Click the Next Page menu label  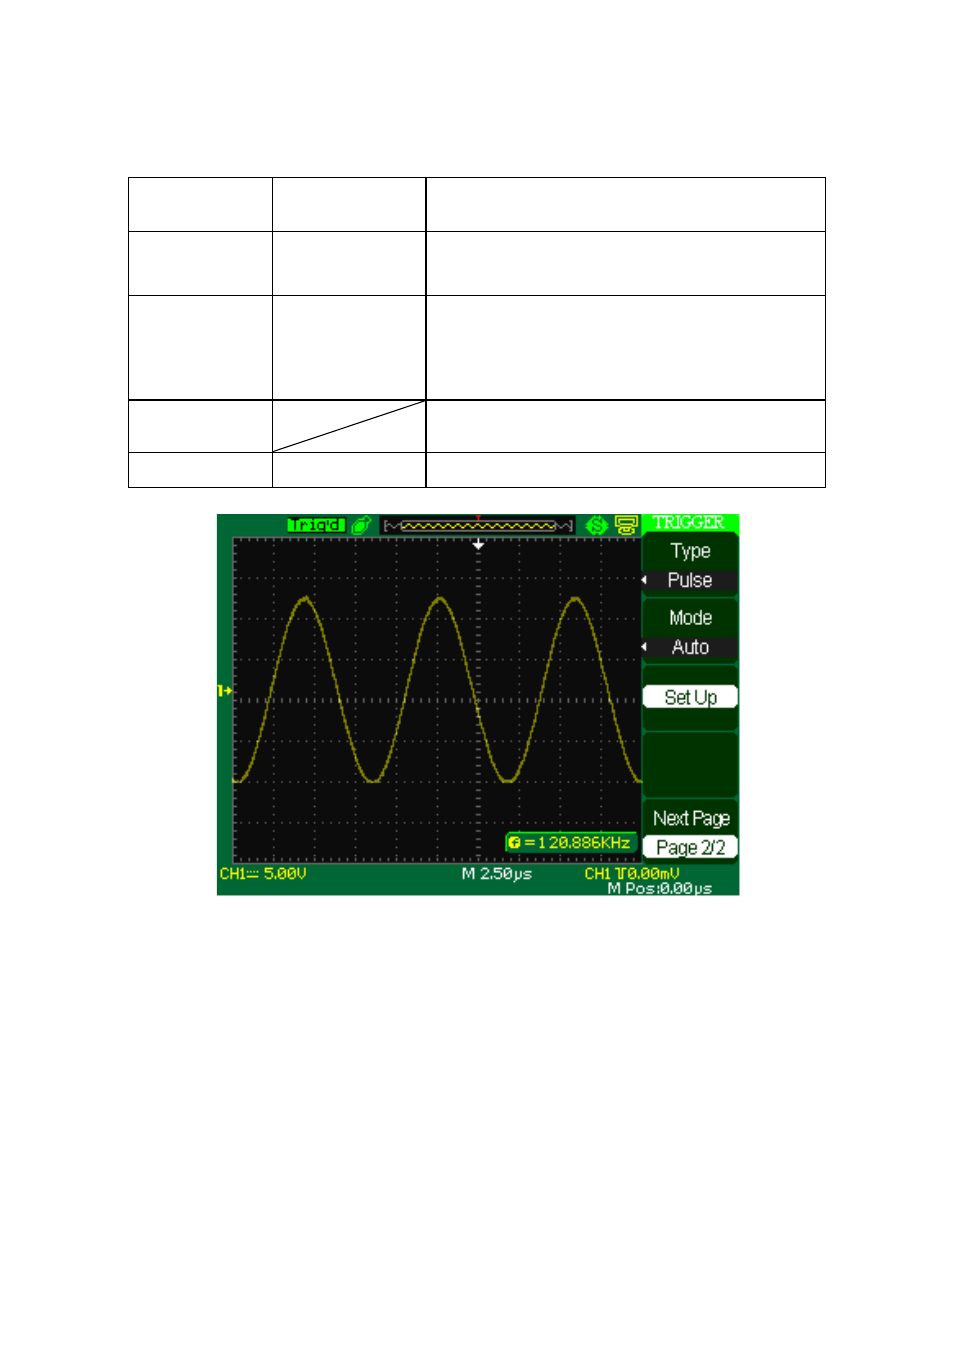(x=691, y=818)
